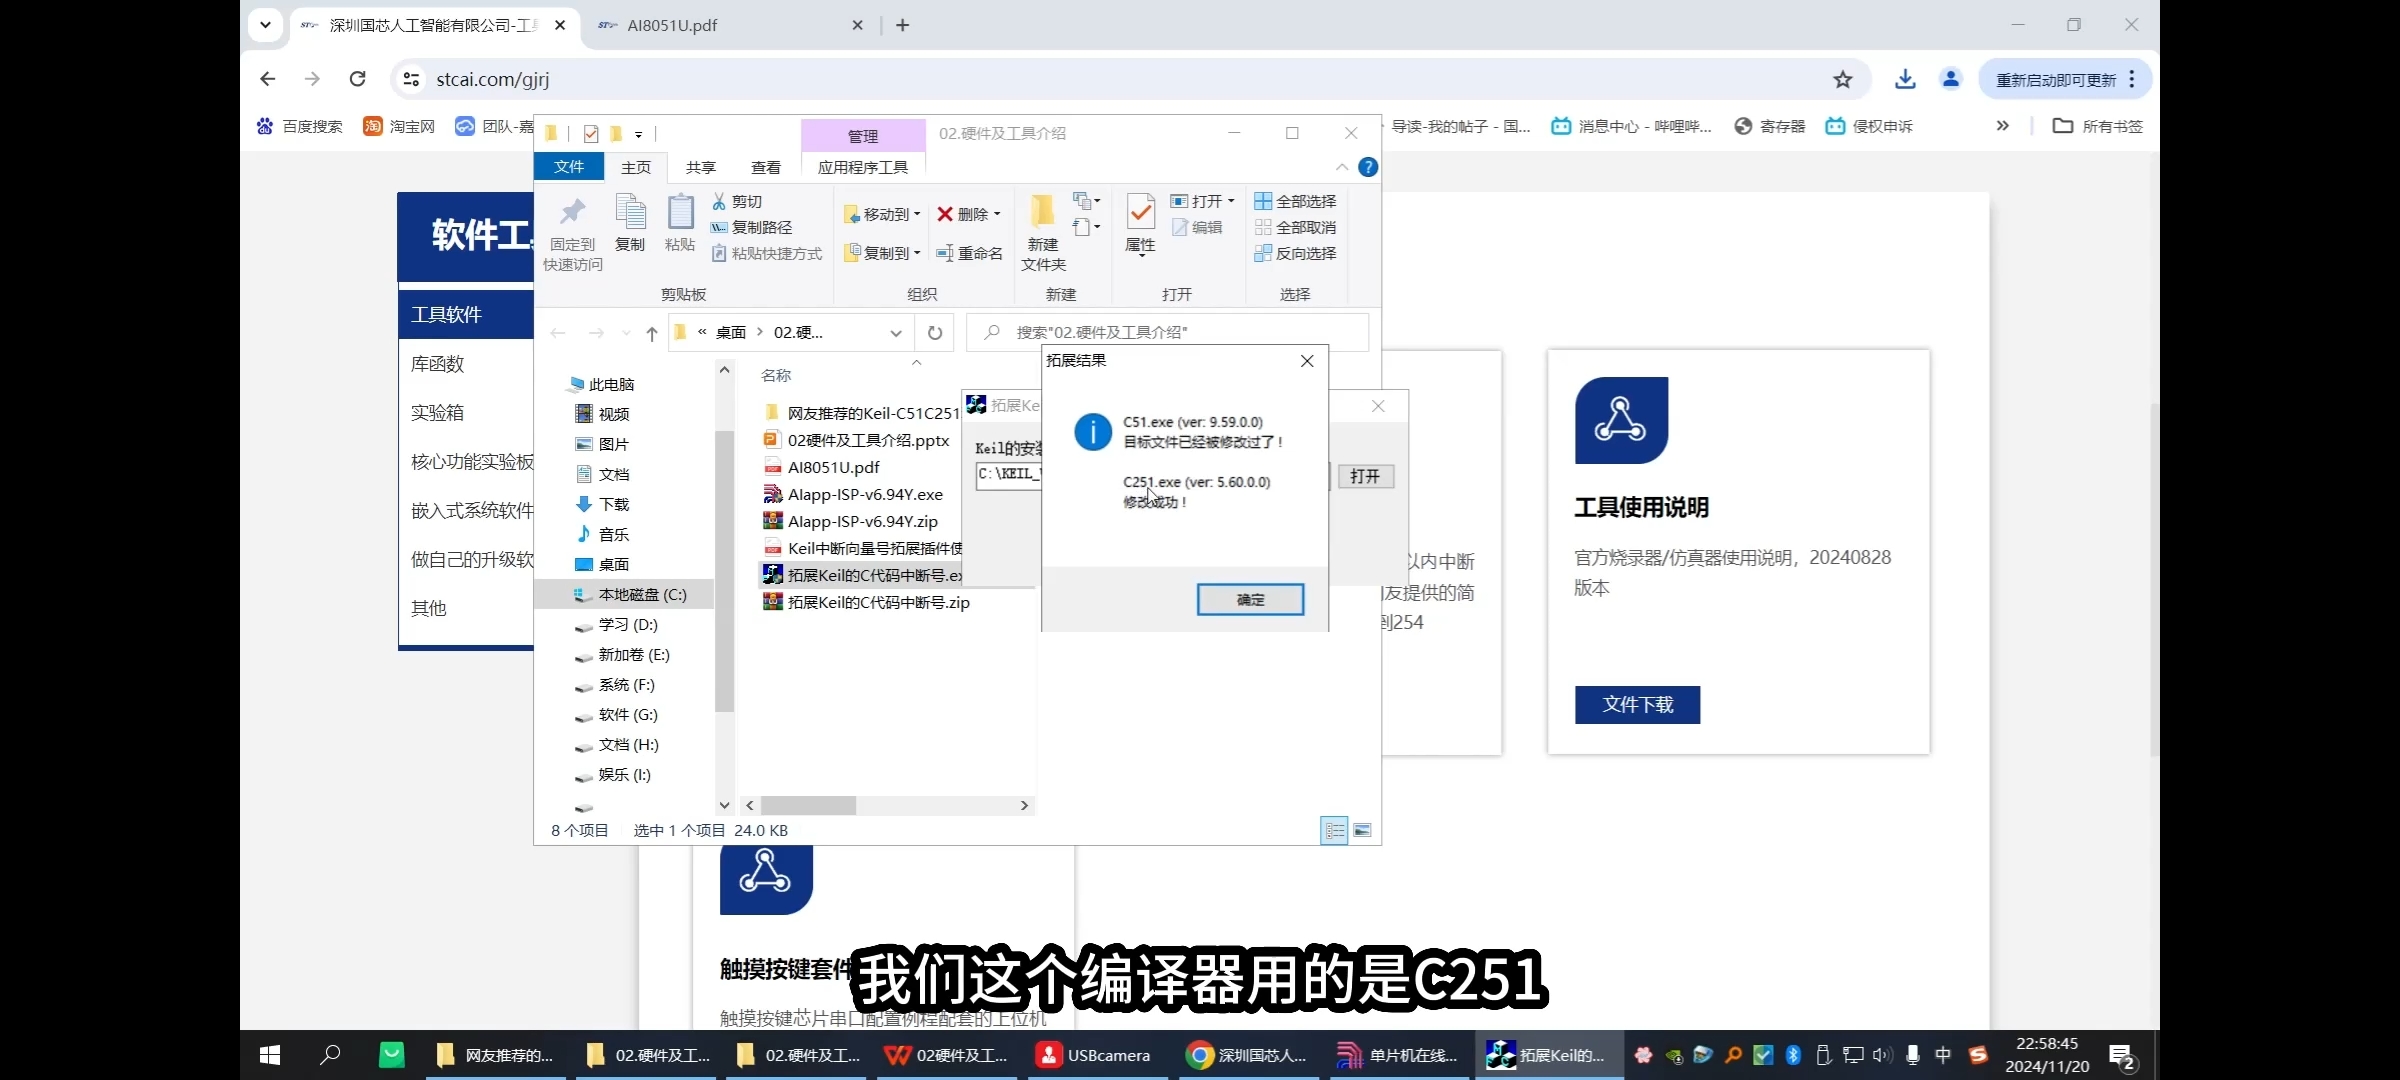Screen dimensions: 2400x1080
Task: Click the 名称 column header
Action: pos(776,375)
